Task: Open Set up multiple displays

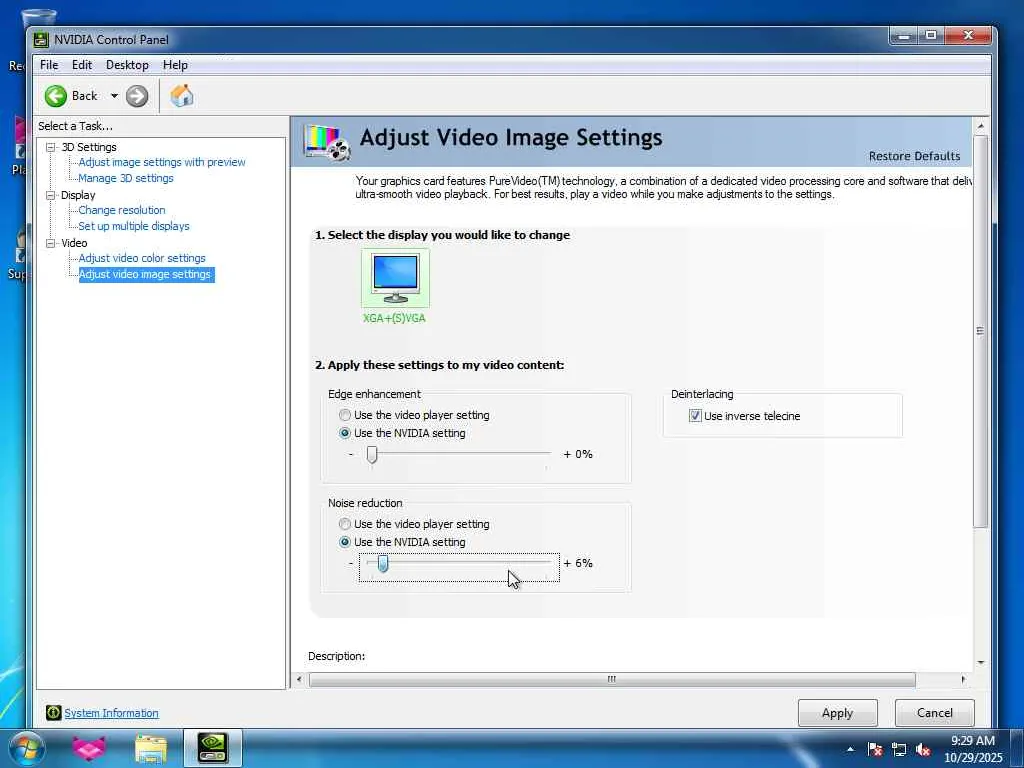Action: [x=134, y=226]
